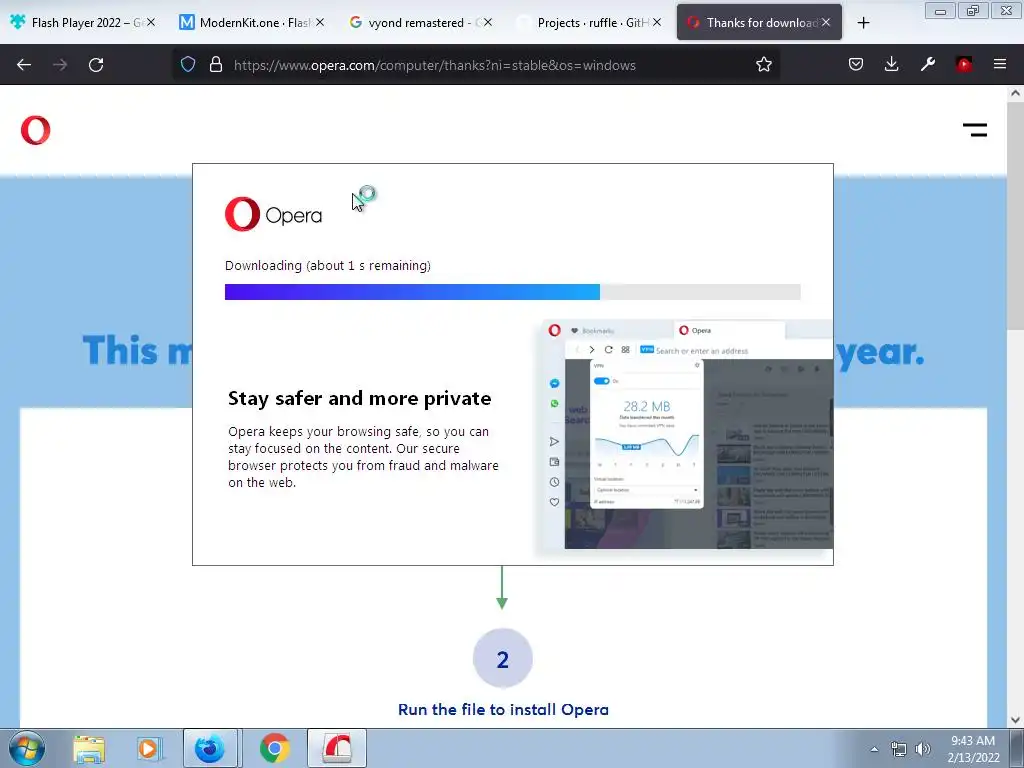The height and width of the screenshot is (768, 1024).
Task: Switch to Projects ruffle GitHub tab
Action: [x=588, y=23]
